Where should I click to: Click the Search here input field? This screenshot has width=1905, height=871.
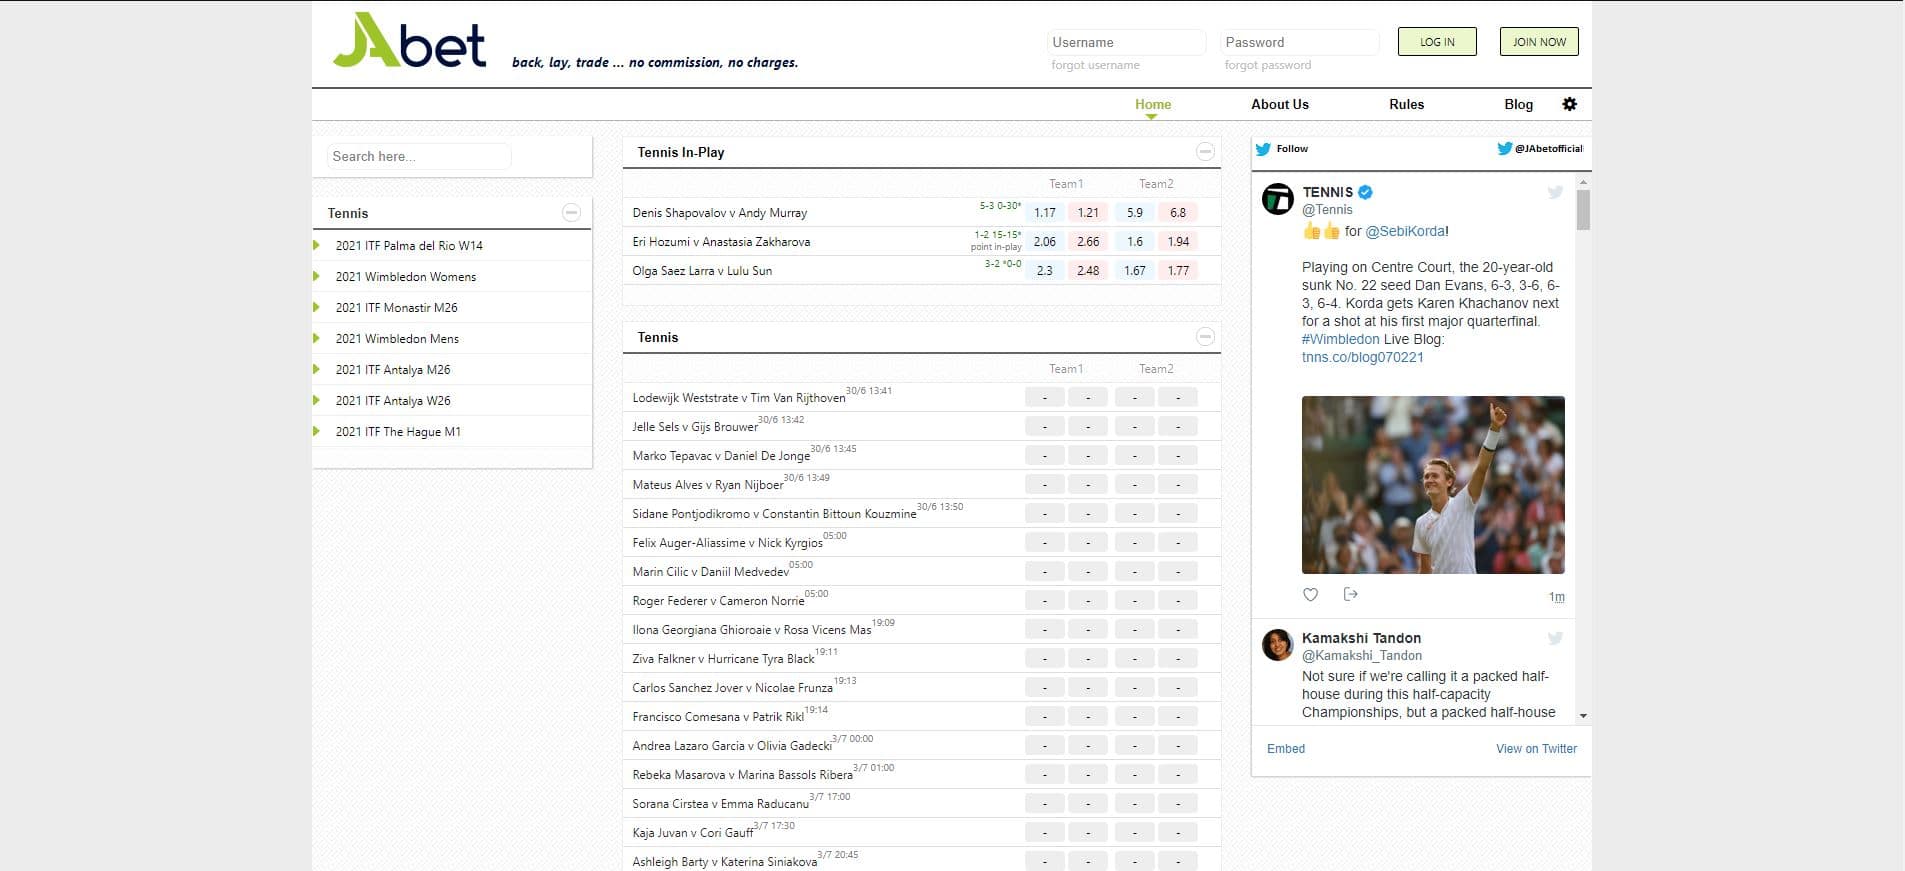418,156
